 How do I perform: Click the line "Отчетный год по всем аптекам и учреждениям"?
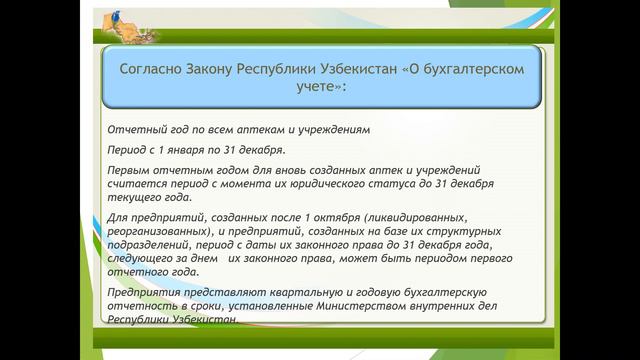239,130
